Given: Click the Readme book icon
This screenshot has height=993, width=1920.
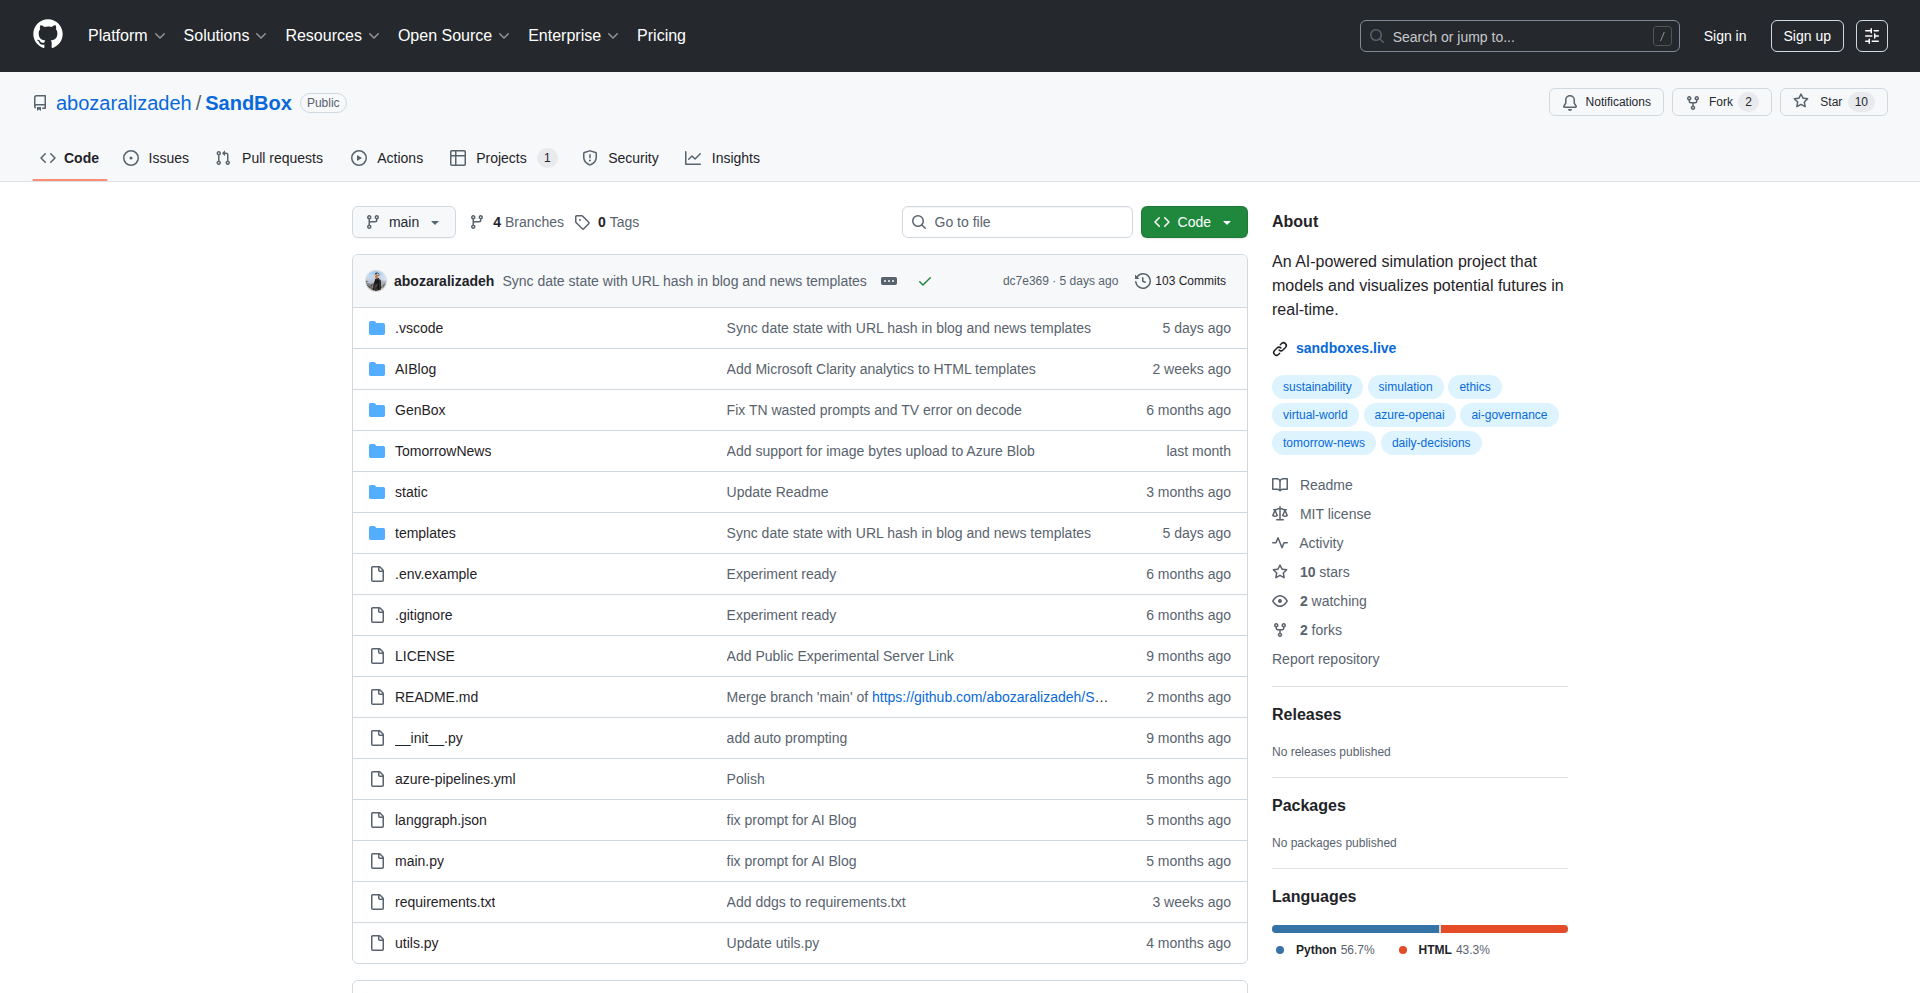Looking at the screenshot, I should (1280, 485).
